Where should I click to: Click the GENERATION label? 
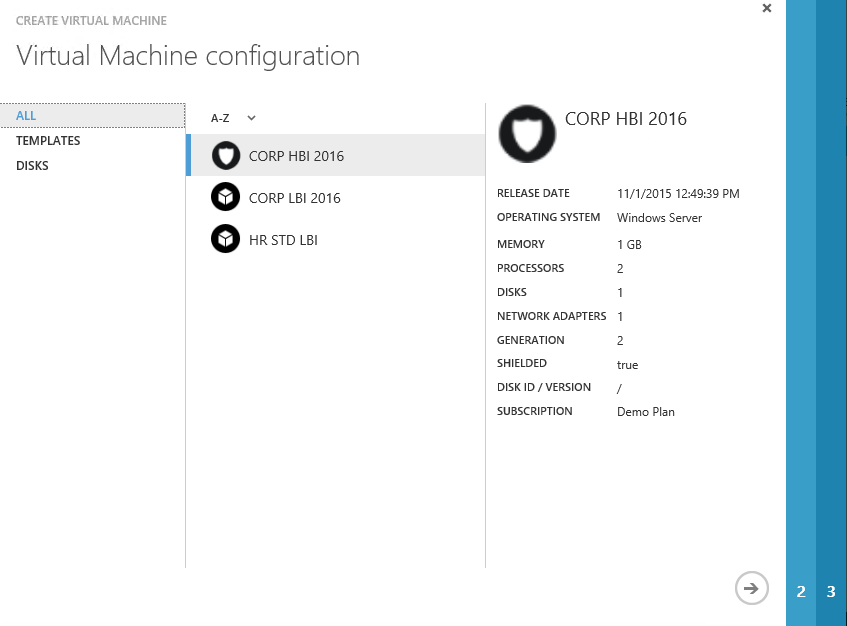click(530, 340)
